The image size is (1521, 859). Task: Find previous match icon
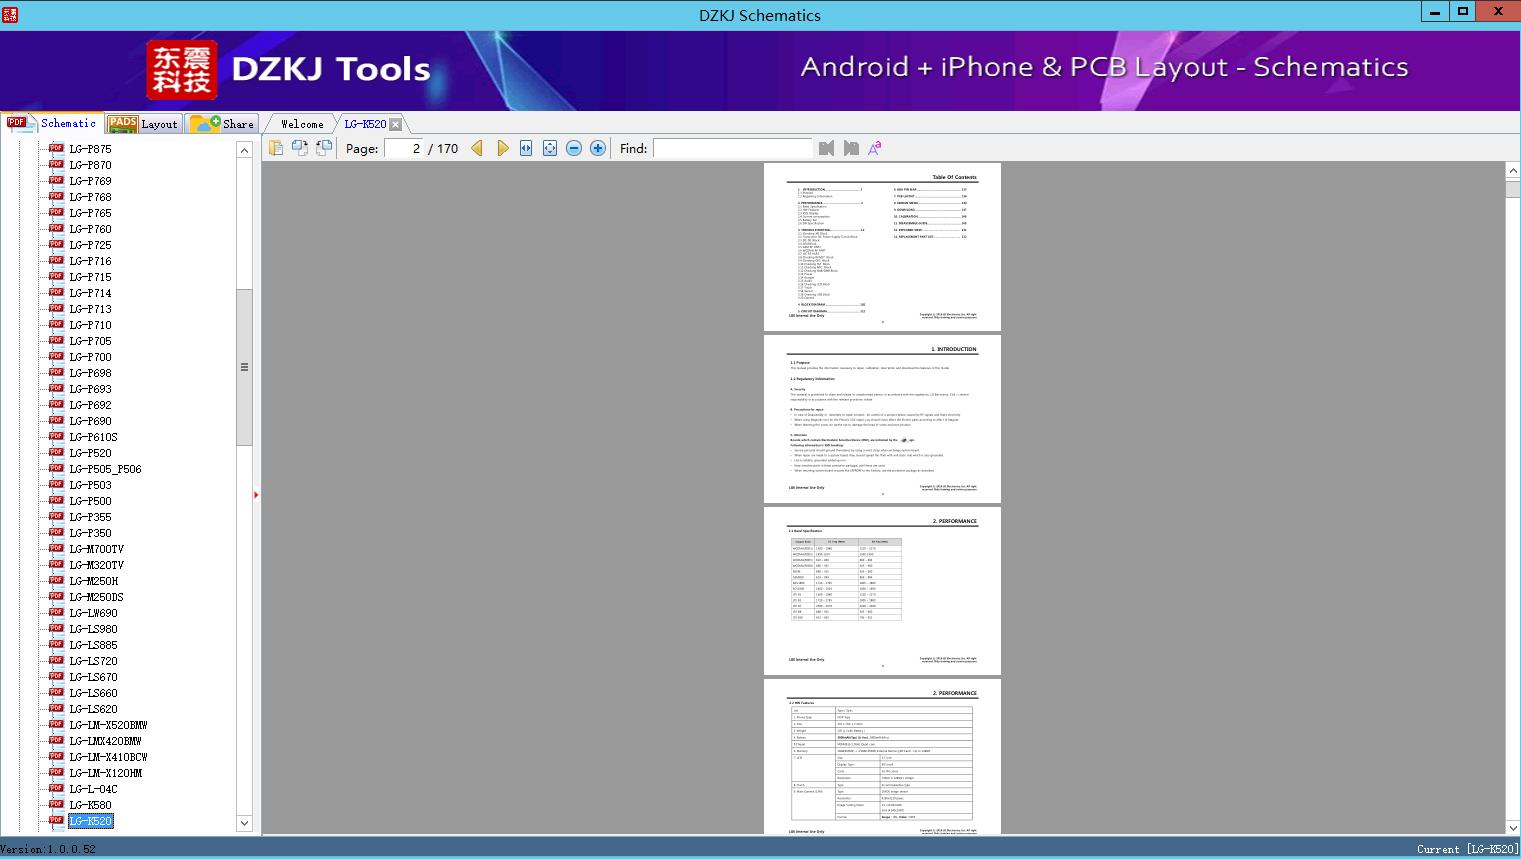826,148
